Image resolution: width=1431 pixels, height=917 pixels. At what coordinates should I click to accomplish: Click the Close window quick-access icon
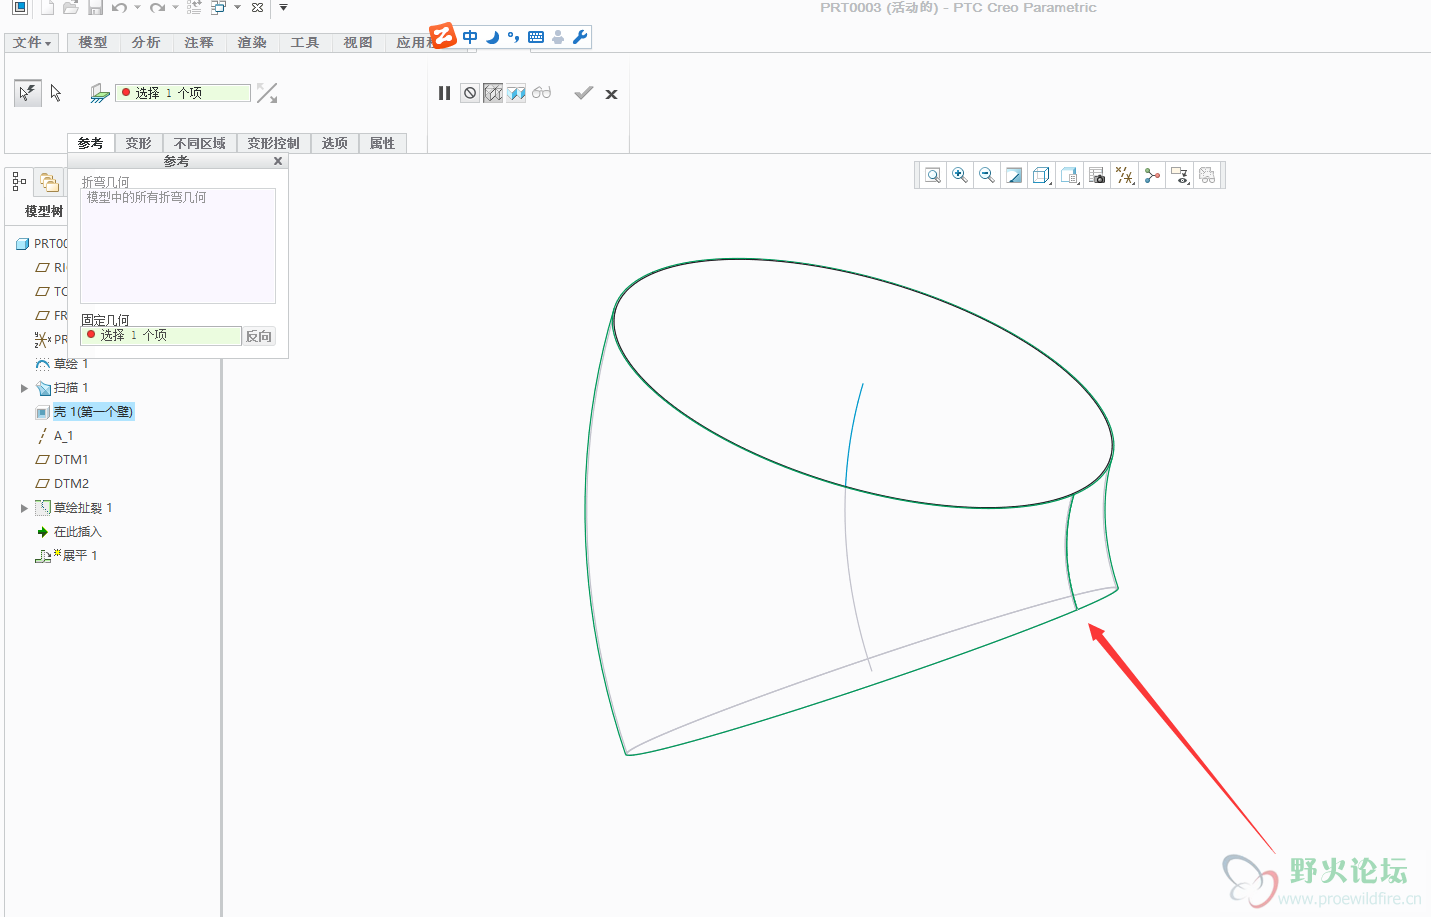click(x=257, y=7)
